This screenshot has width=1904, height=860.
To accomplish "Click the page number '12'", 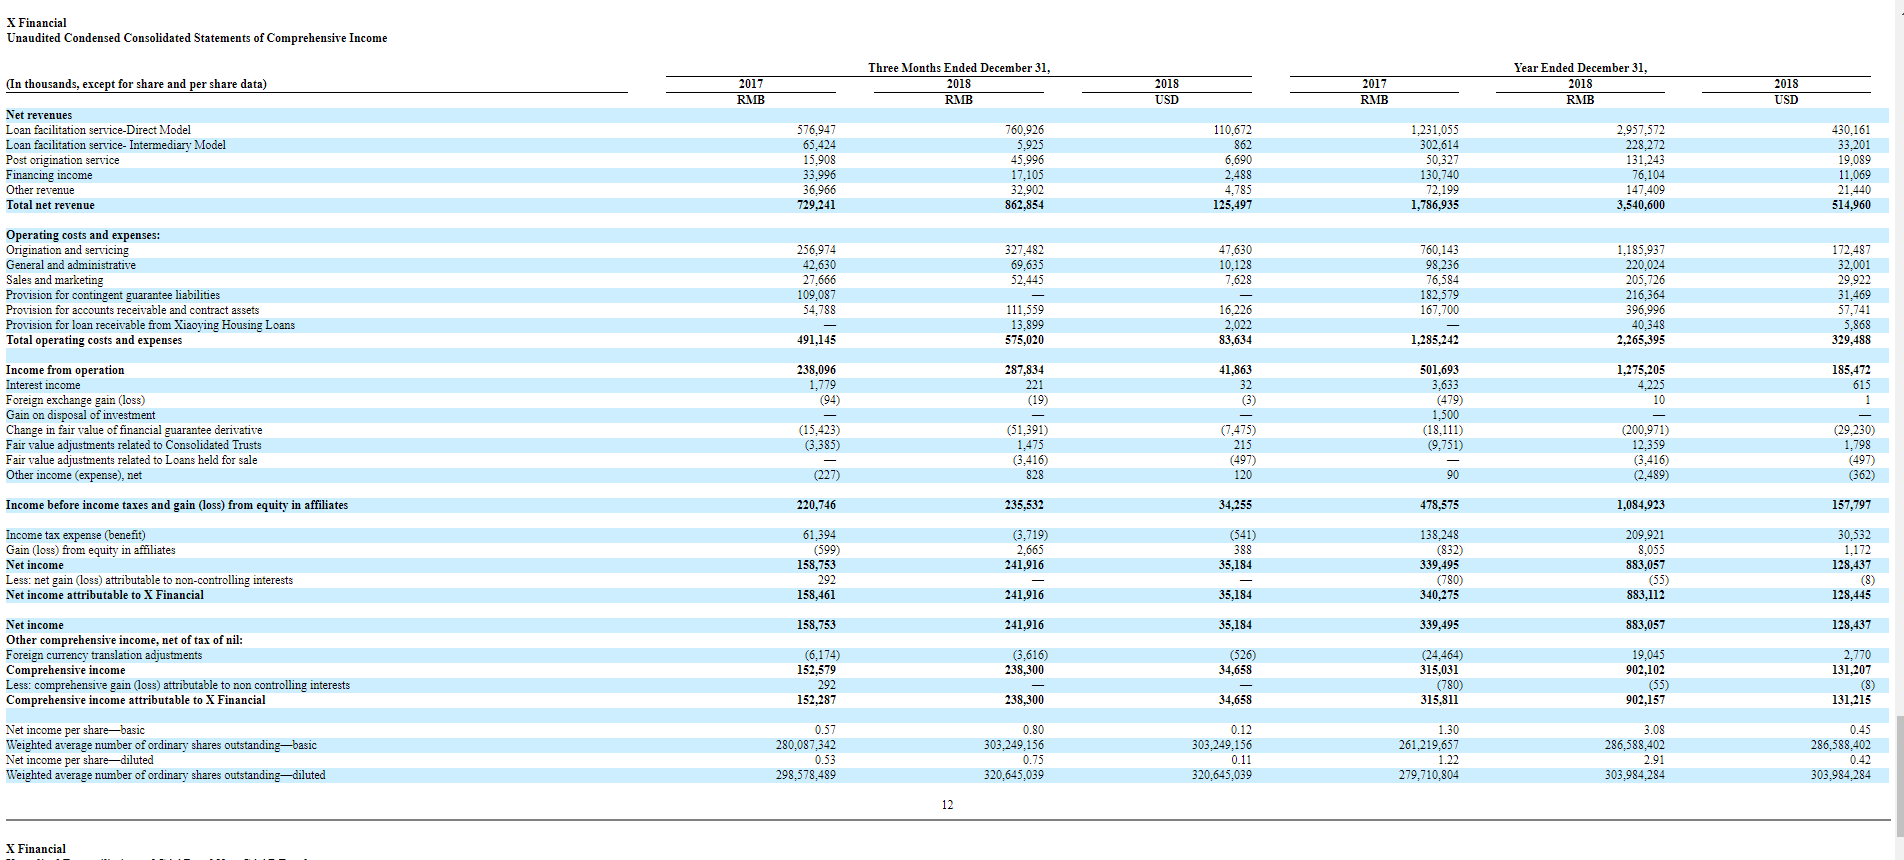I will (x=947, y=805).
